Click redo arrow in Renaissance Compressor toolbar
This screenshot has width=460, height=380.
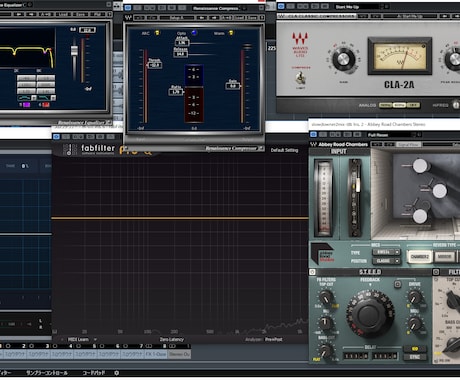(x=152, y=17)
